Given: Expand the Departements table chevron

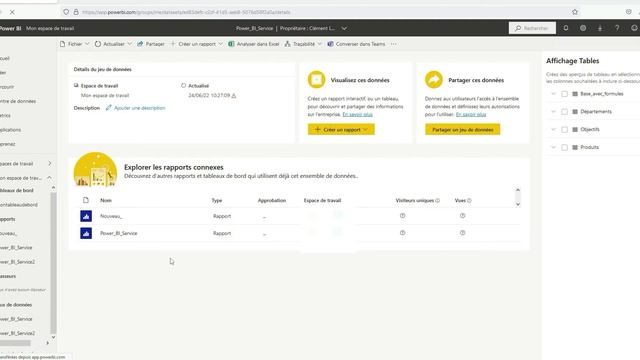Looking at the screenshot, I should (x=553, y=111).
